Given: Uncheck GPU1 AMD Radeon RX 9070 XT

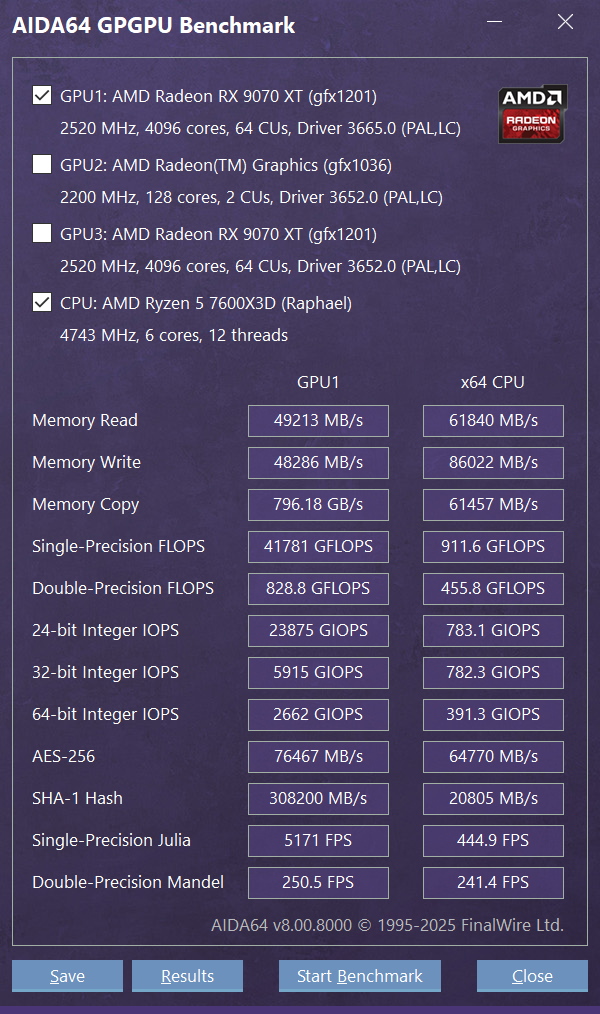Looking at the screenshot, I should [x=42, y=96].
